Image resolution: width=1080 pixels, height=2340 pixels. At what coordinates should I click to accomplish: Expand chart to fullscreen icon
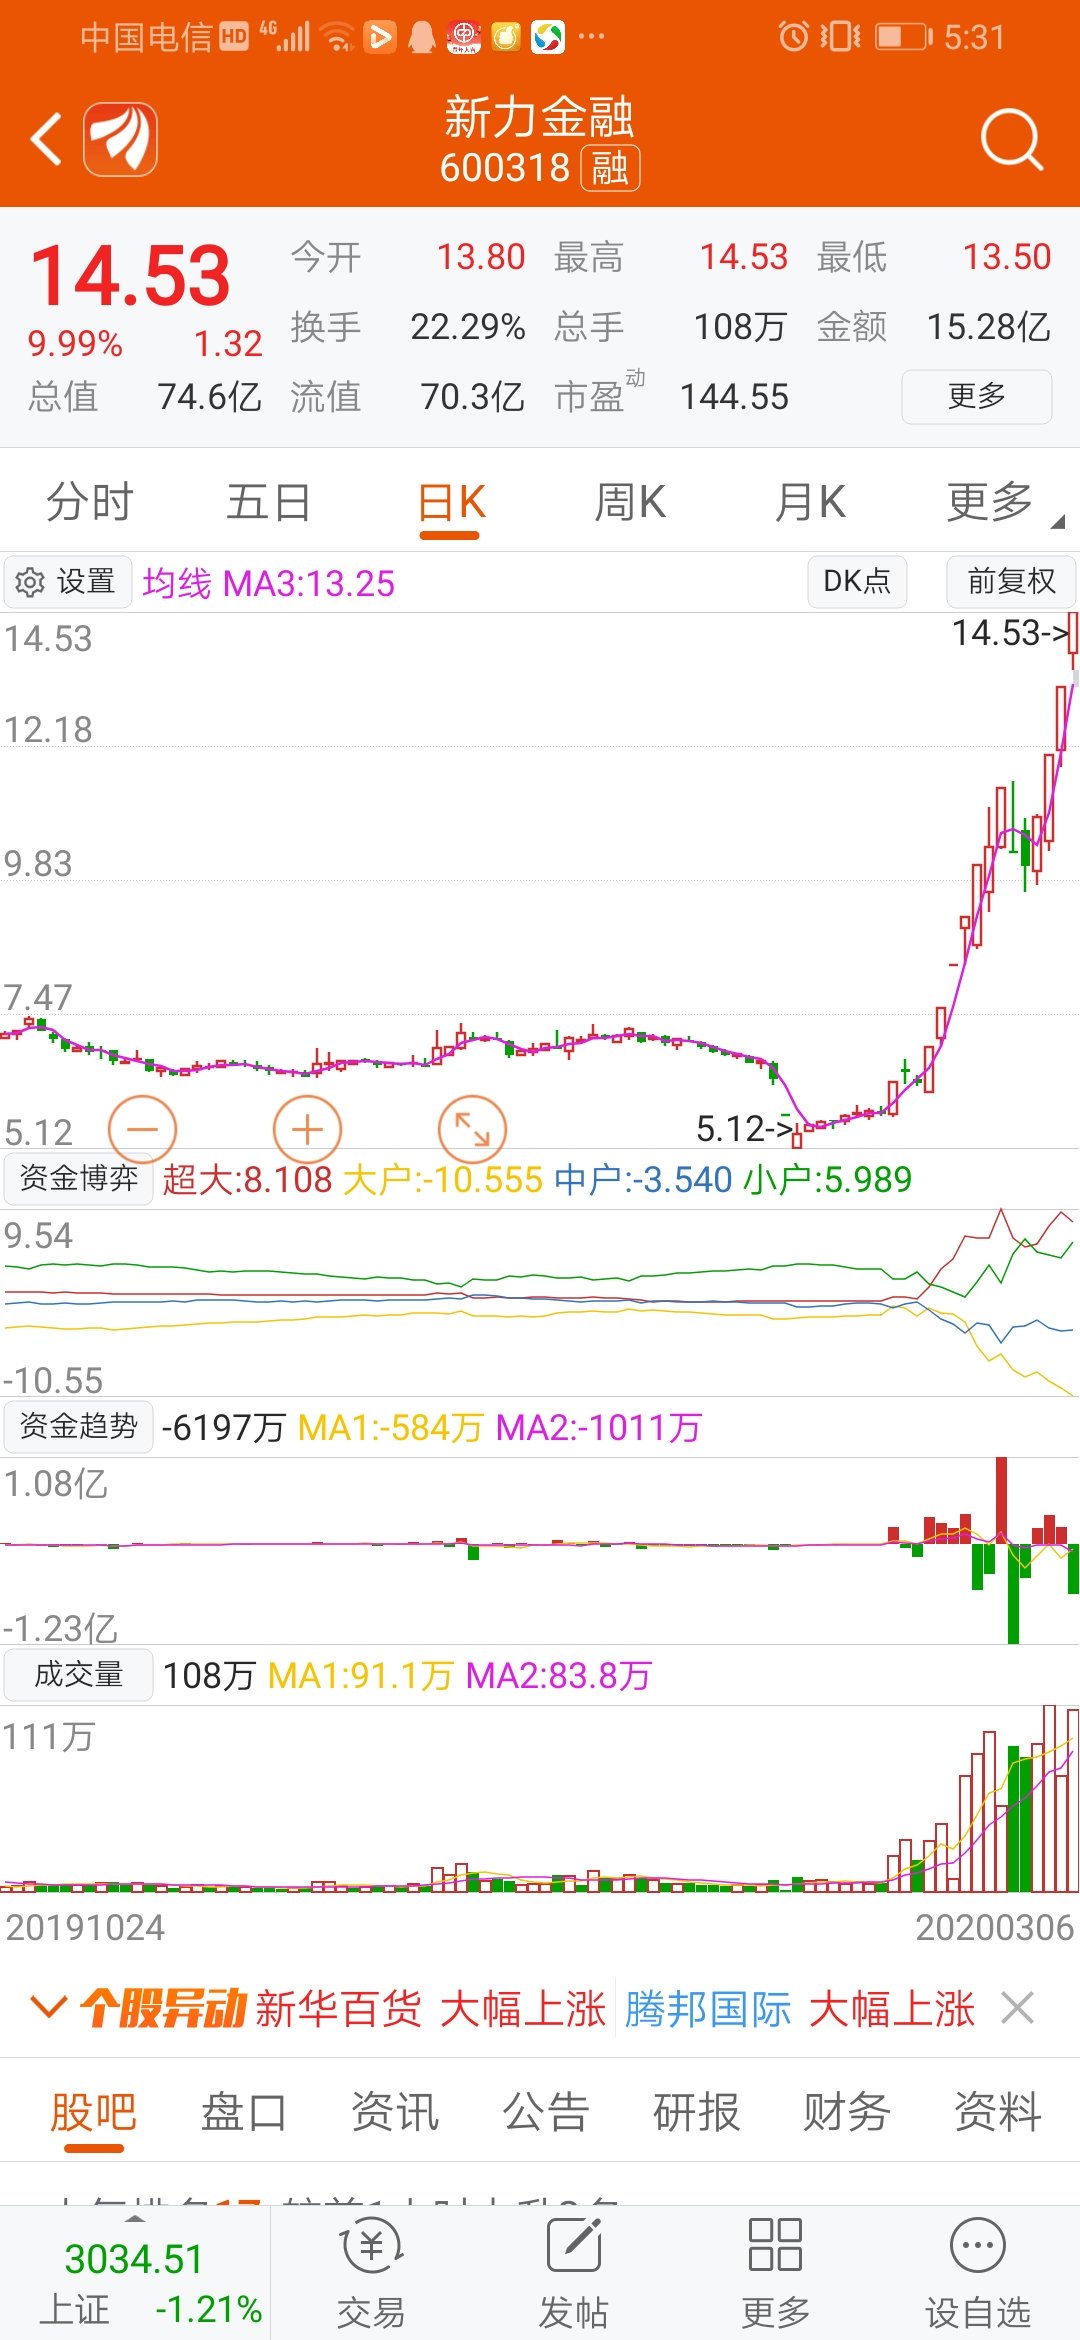coord(472,1129)
